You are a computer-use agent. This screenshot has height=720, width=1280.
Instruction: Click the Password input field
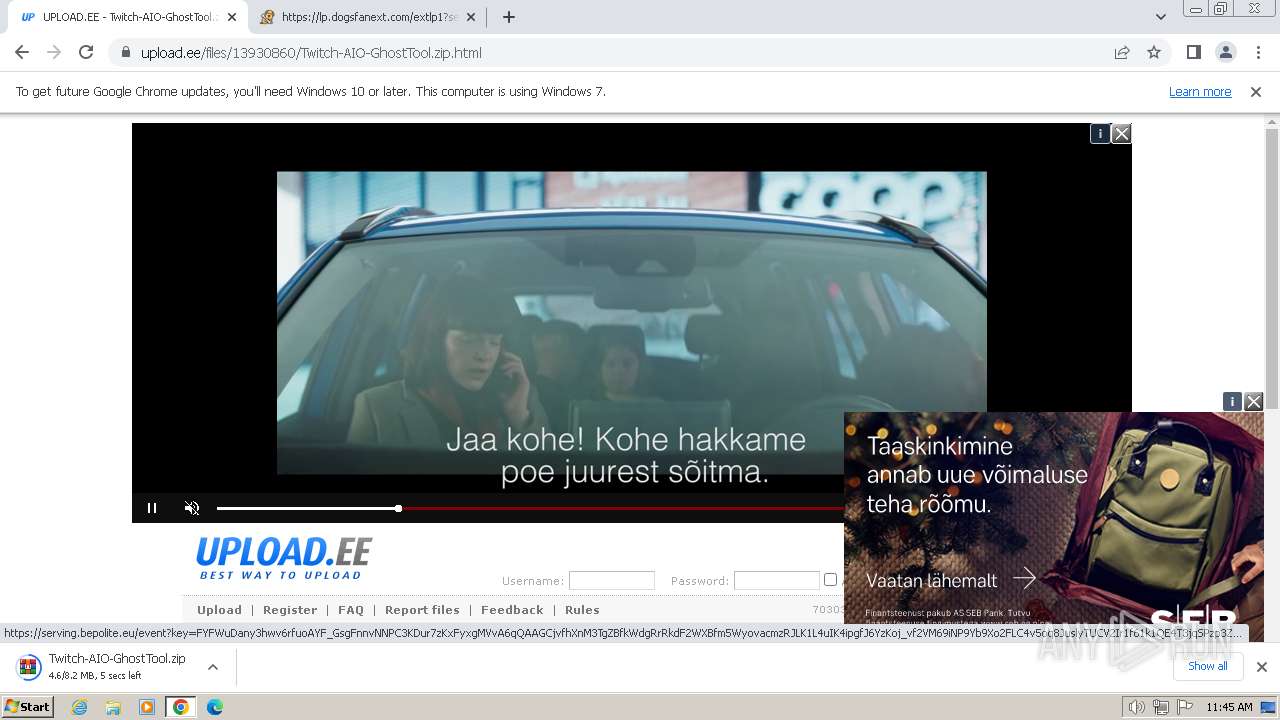(776, 580)
